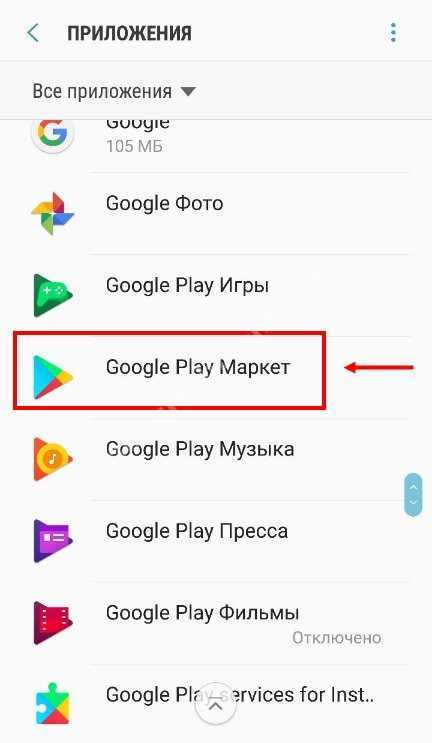Tap the Google Play Фильмы icon
432x743 pixels.
tap(53, 623)
